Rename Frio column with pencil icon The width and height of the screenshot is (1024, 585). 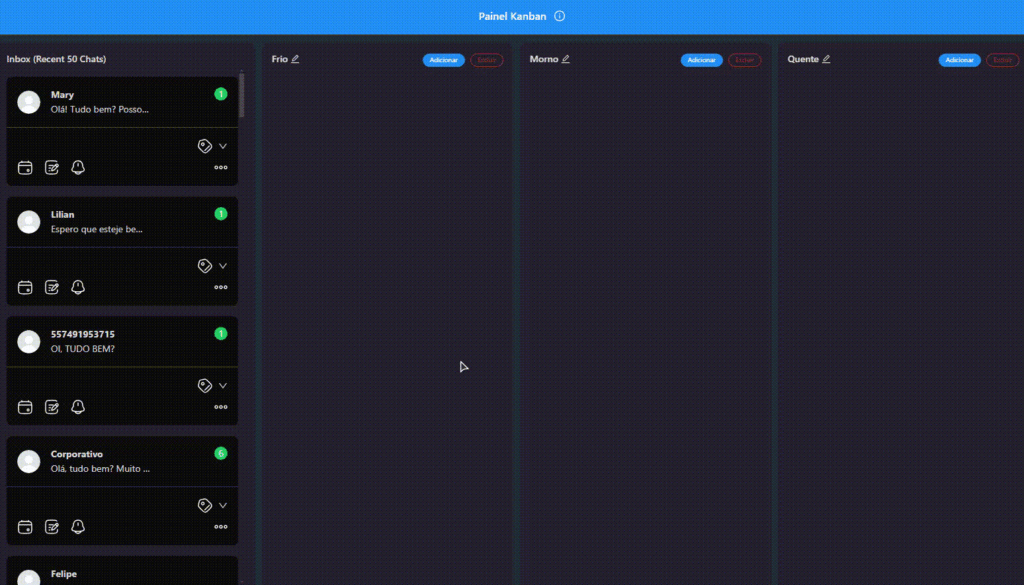coord(295,59)
